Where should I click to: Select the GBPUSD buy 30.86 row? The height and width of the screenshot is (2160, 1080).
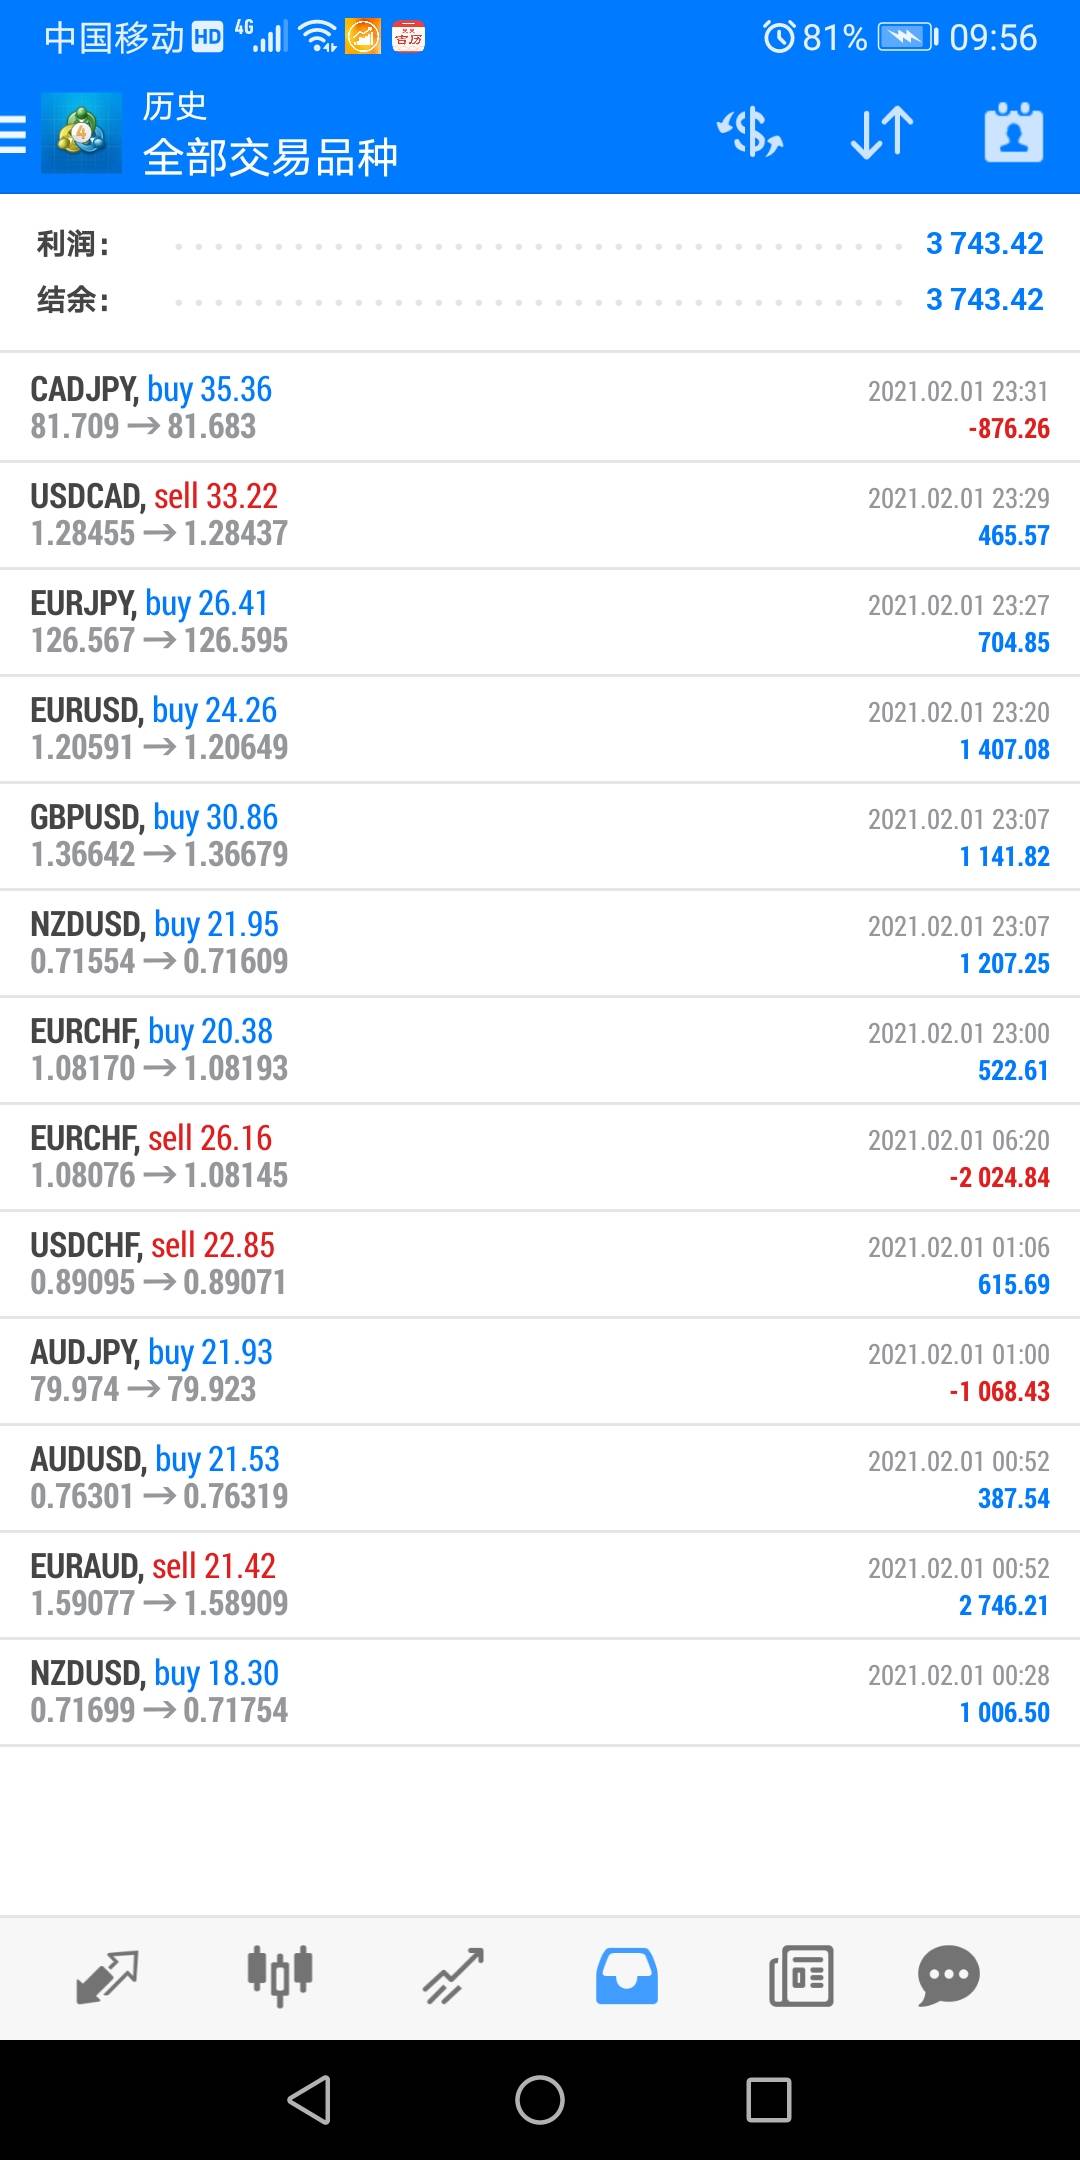point(540,836)
